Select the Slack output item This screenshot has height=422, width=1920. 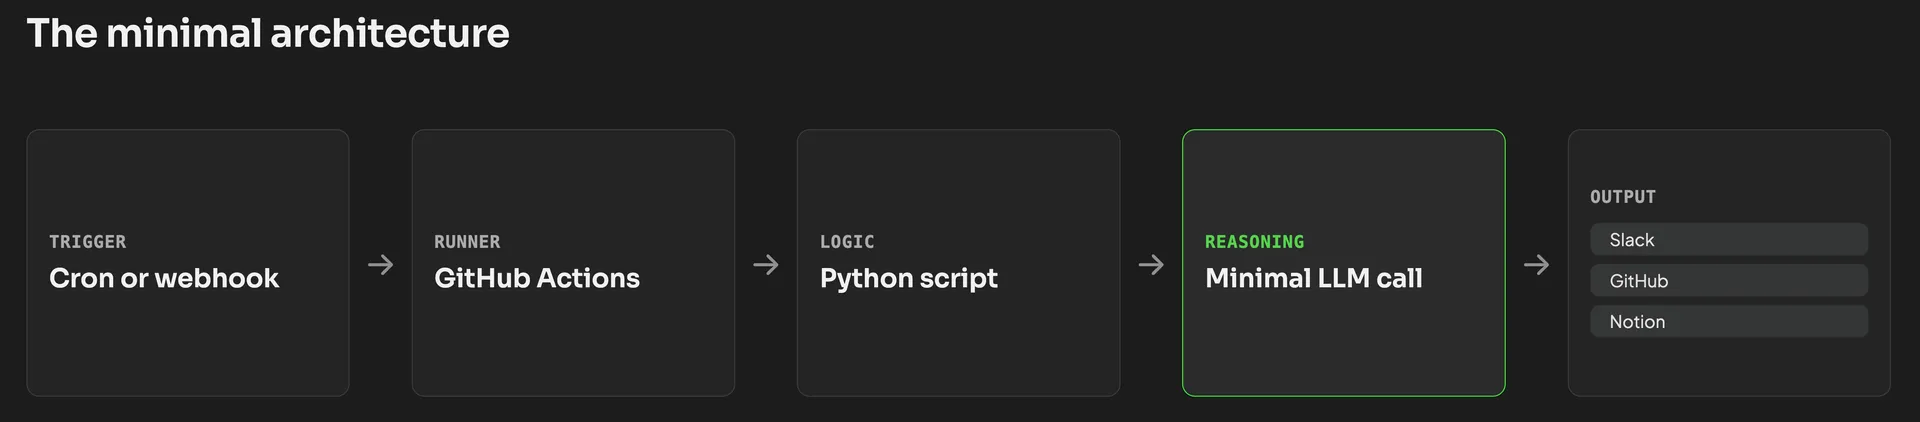[x=1729, y=240]
